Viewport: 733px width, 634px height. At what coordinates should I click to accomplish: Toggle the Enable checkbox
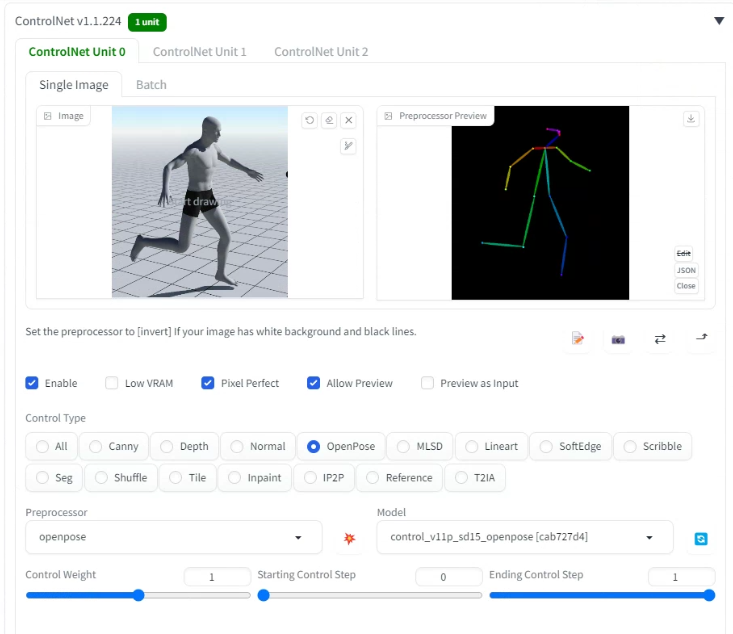coord(32,383)
